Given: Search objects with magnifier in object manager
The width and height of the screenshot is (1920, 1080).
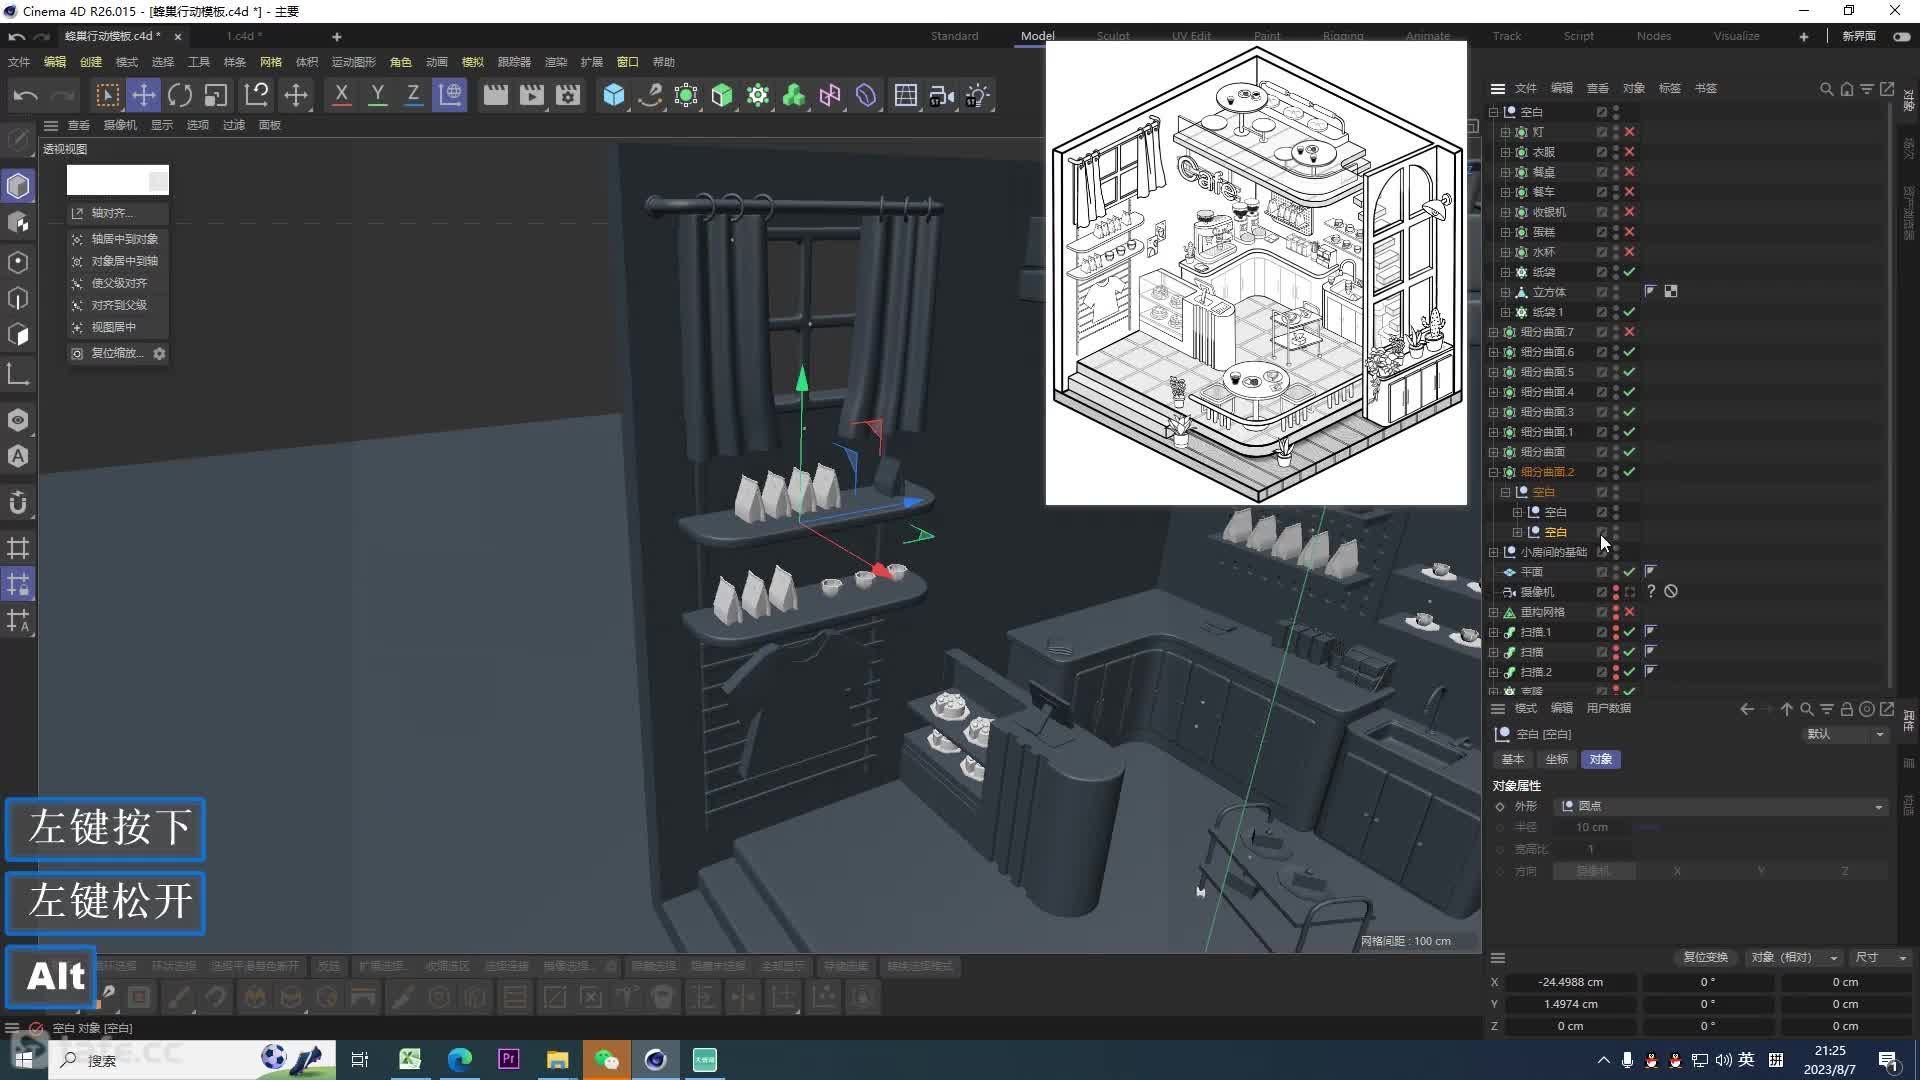Looking at the screenshot, I should point(1826,89).
